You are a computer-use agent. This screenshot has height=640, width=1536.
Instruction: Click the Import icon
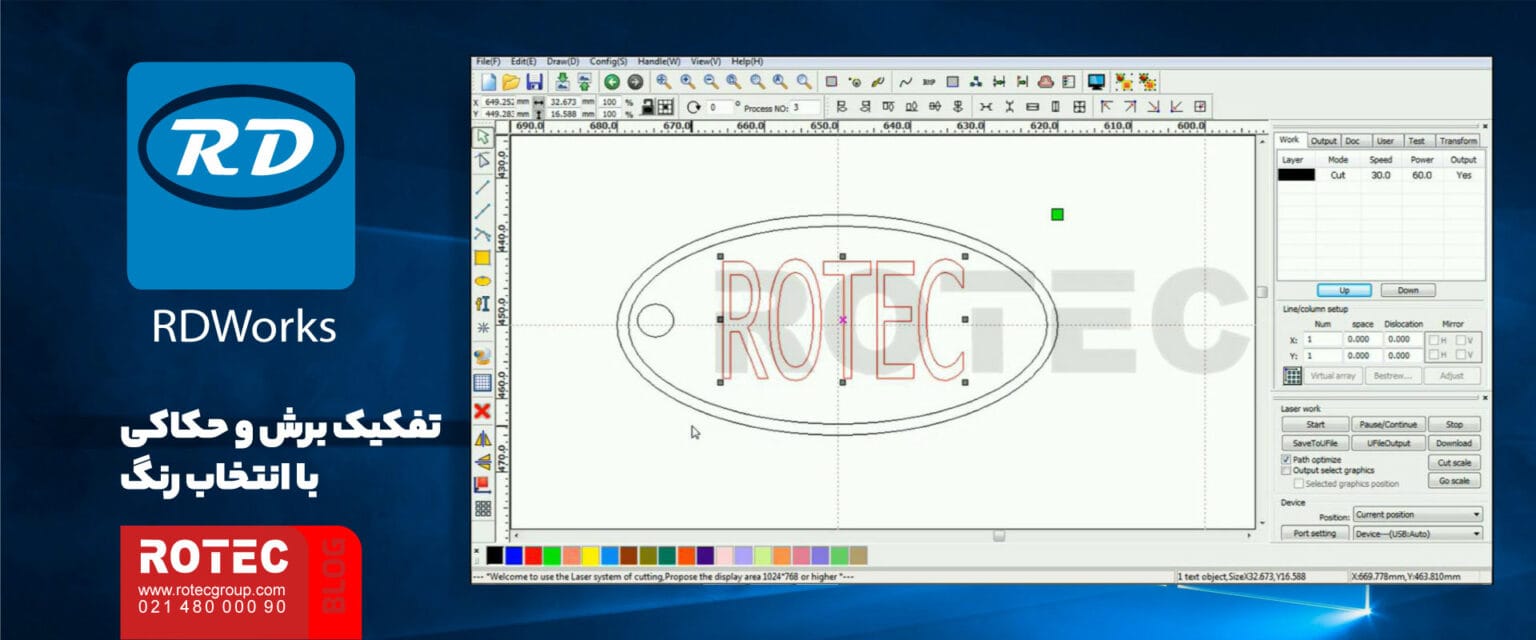(562, 82)
